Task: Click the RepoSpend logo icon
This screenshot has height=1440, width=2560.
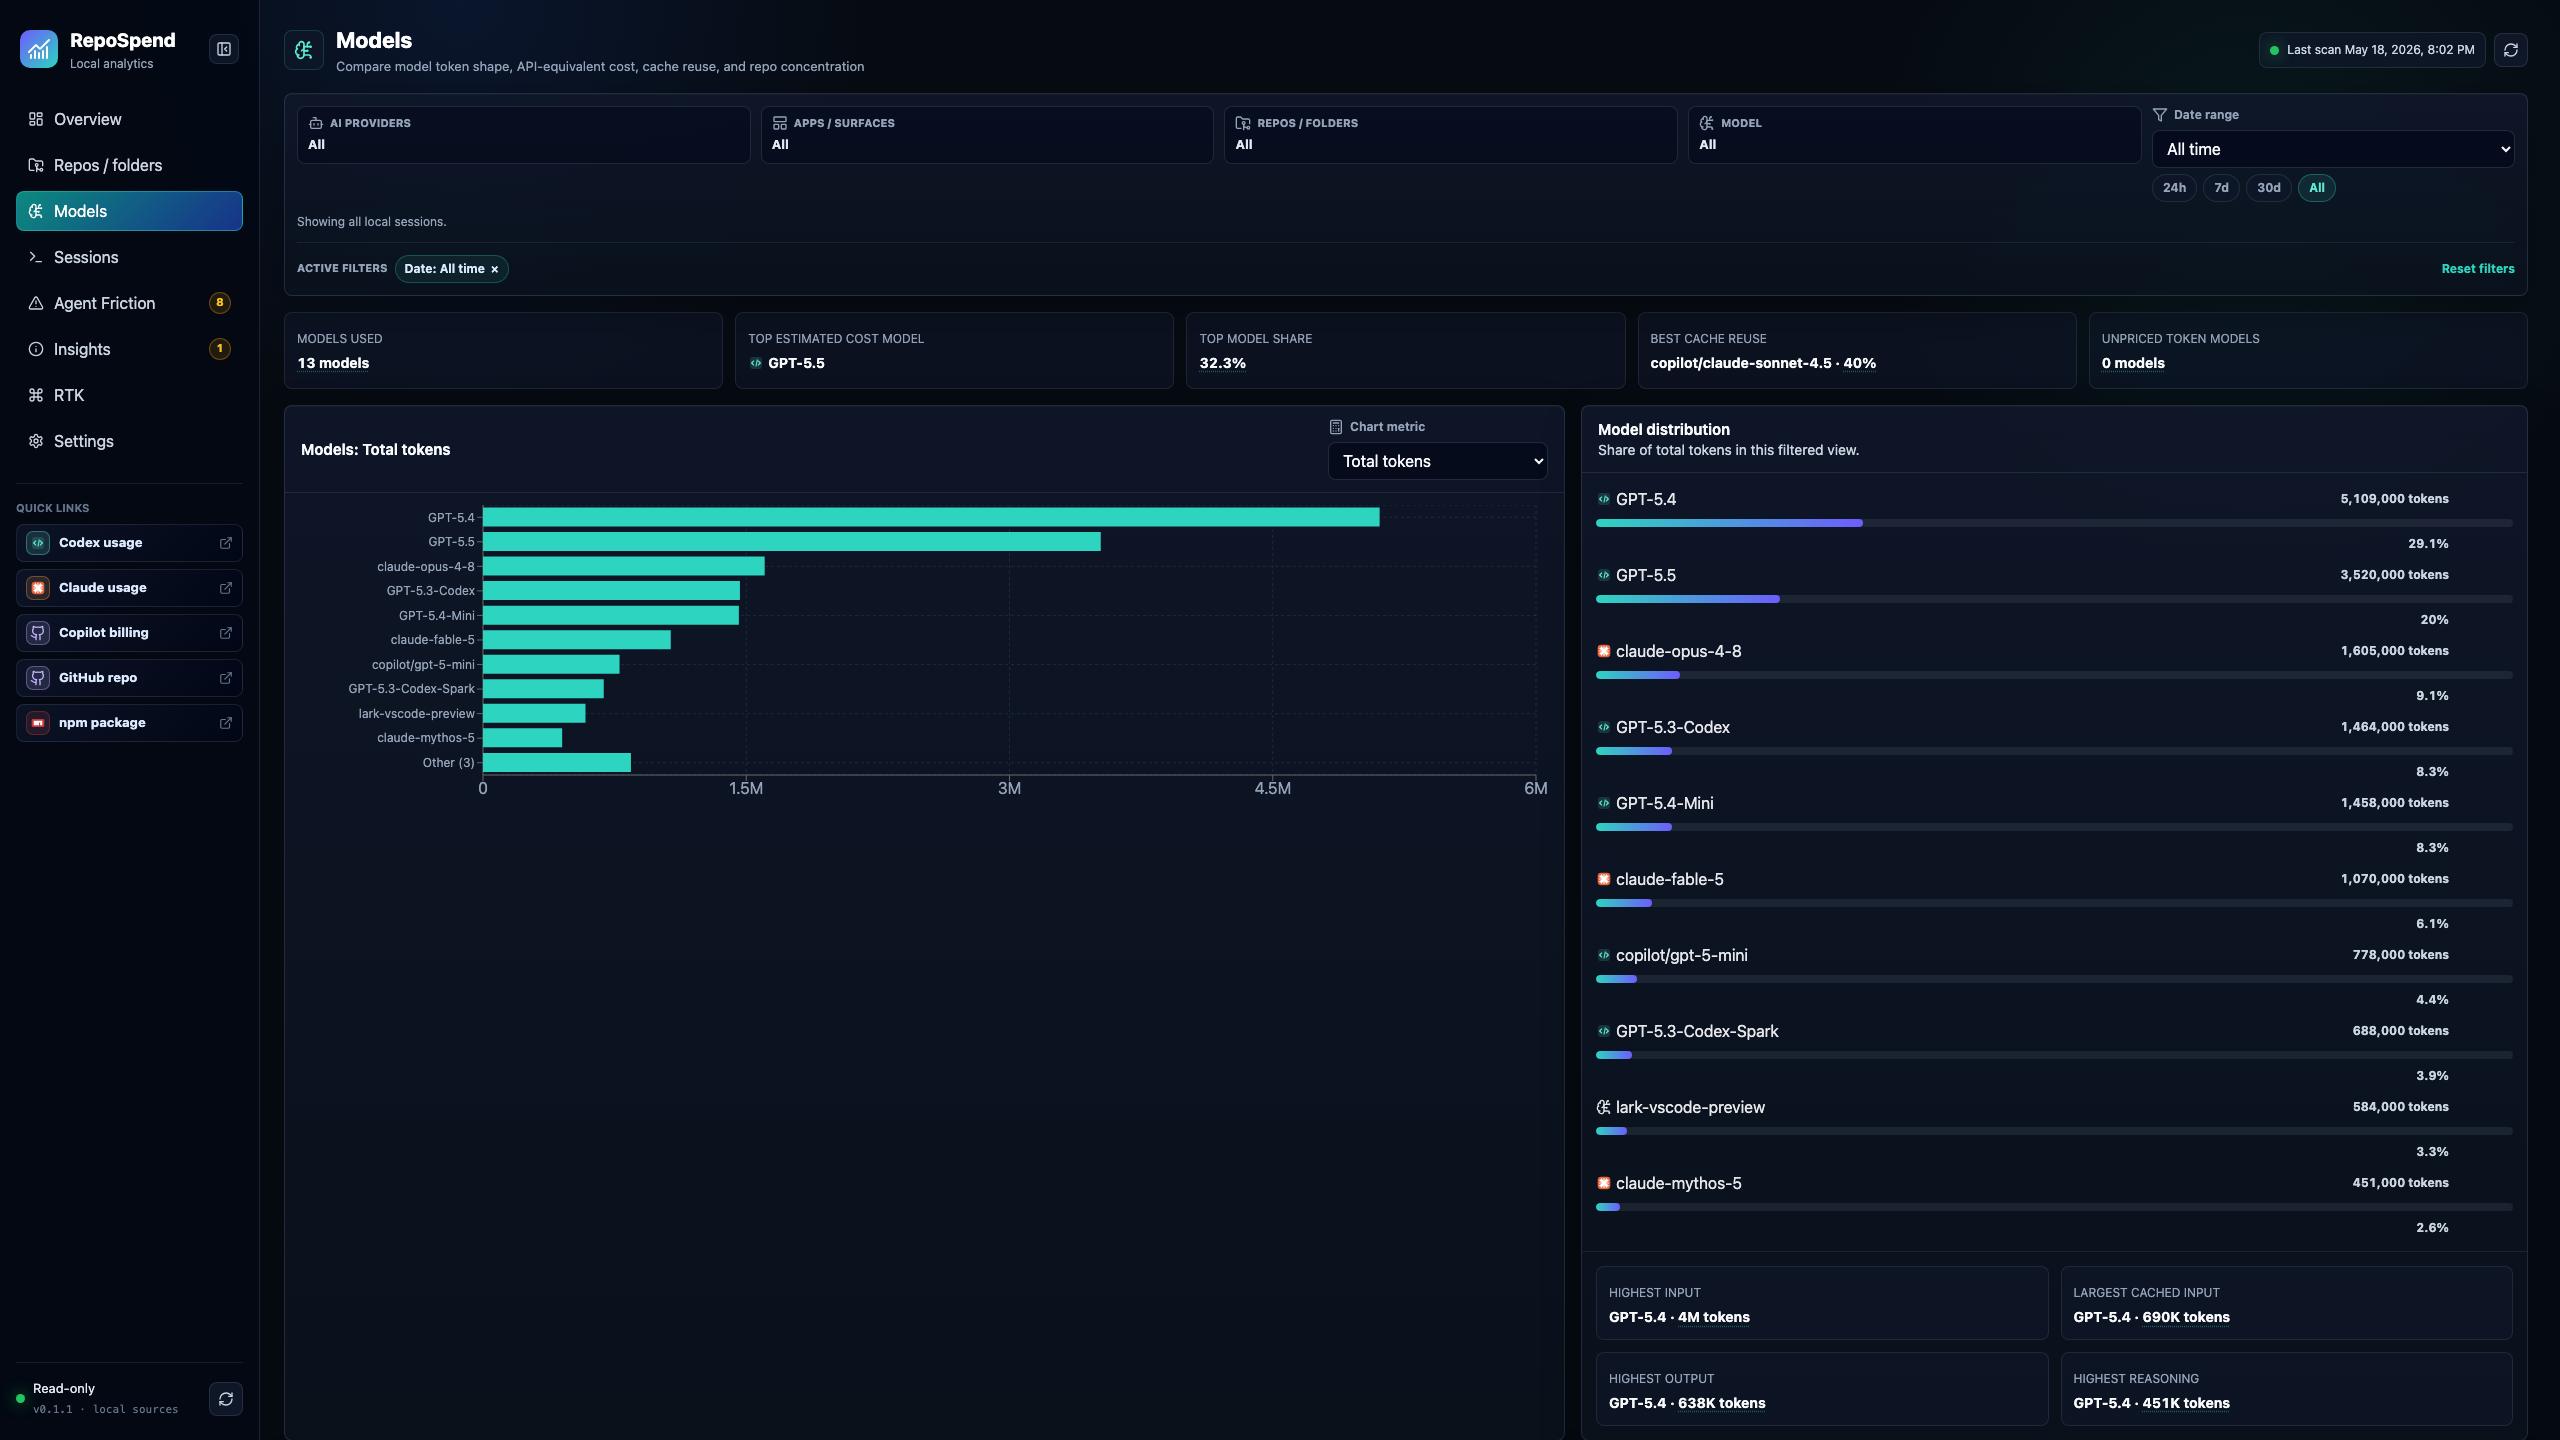Action: (x=39, y=49)
